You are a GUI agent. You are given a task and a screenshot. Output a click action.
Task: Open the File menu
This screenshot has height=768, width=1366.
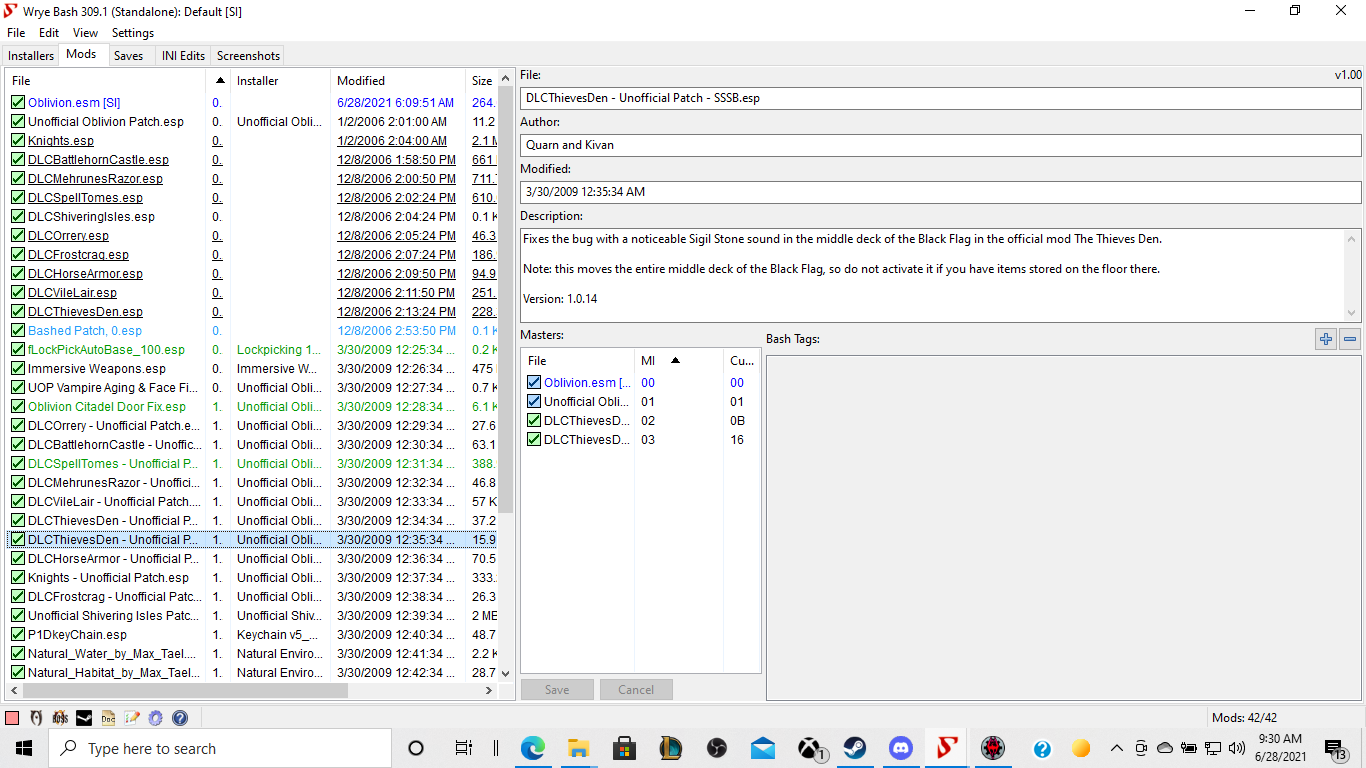16,33
